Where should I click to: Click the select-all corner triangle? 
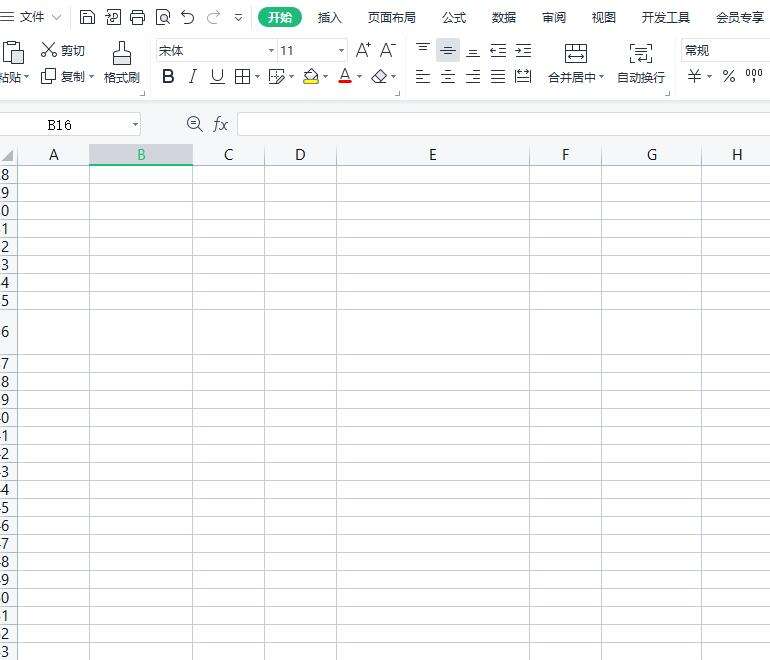pyautogui.click(x=8, y=156)
